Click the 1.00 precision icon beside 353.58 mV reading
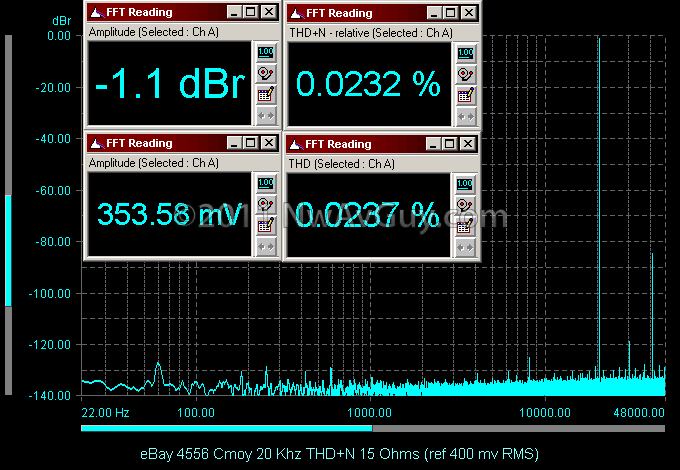This screenshot has height=470, width=680. 266,184
